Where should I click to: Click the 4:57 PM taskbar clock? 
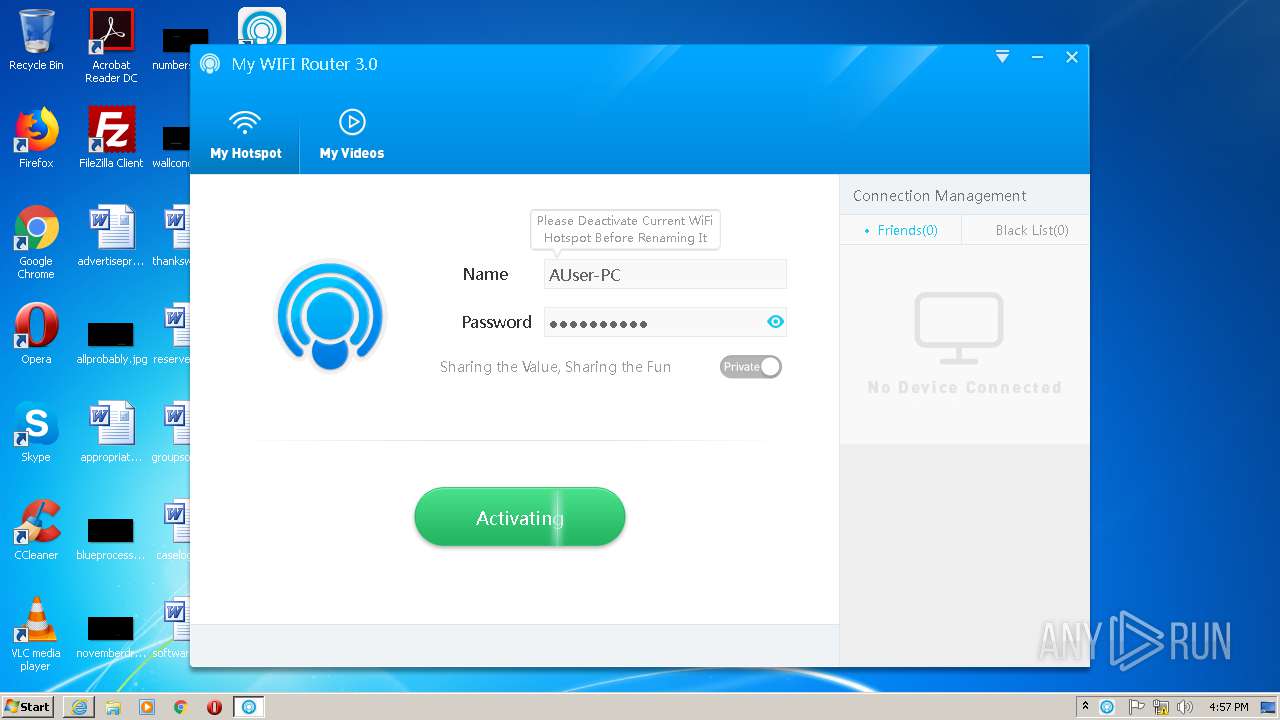point(1228,706)
